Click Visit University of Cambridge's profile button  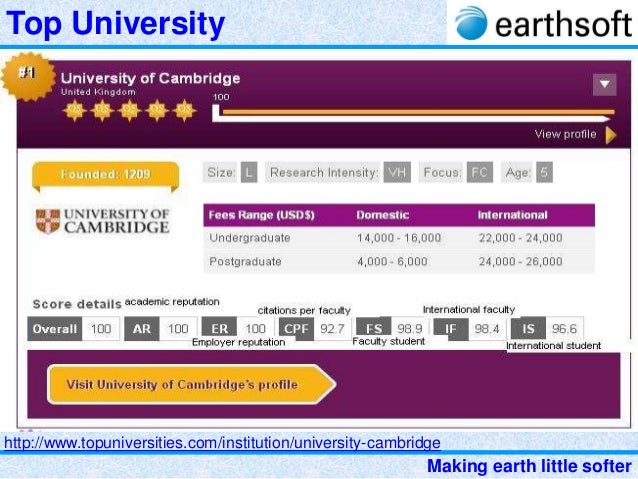click(x=191, y=385)
